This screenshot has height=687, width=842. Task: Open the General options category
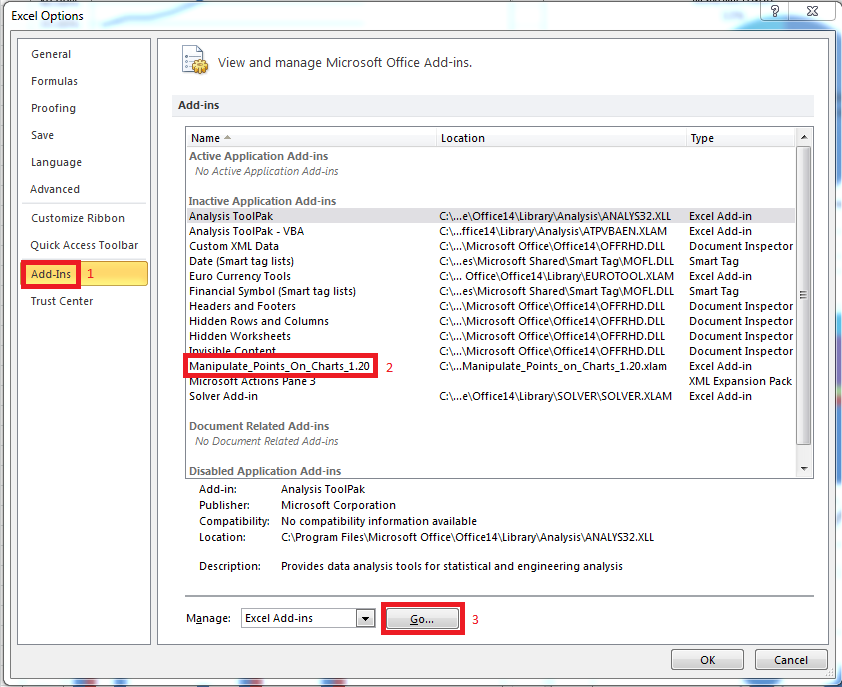coord(51,54)
